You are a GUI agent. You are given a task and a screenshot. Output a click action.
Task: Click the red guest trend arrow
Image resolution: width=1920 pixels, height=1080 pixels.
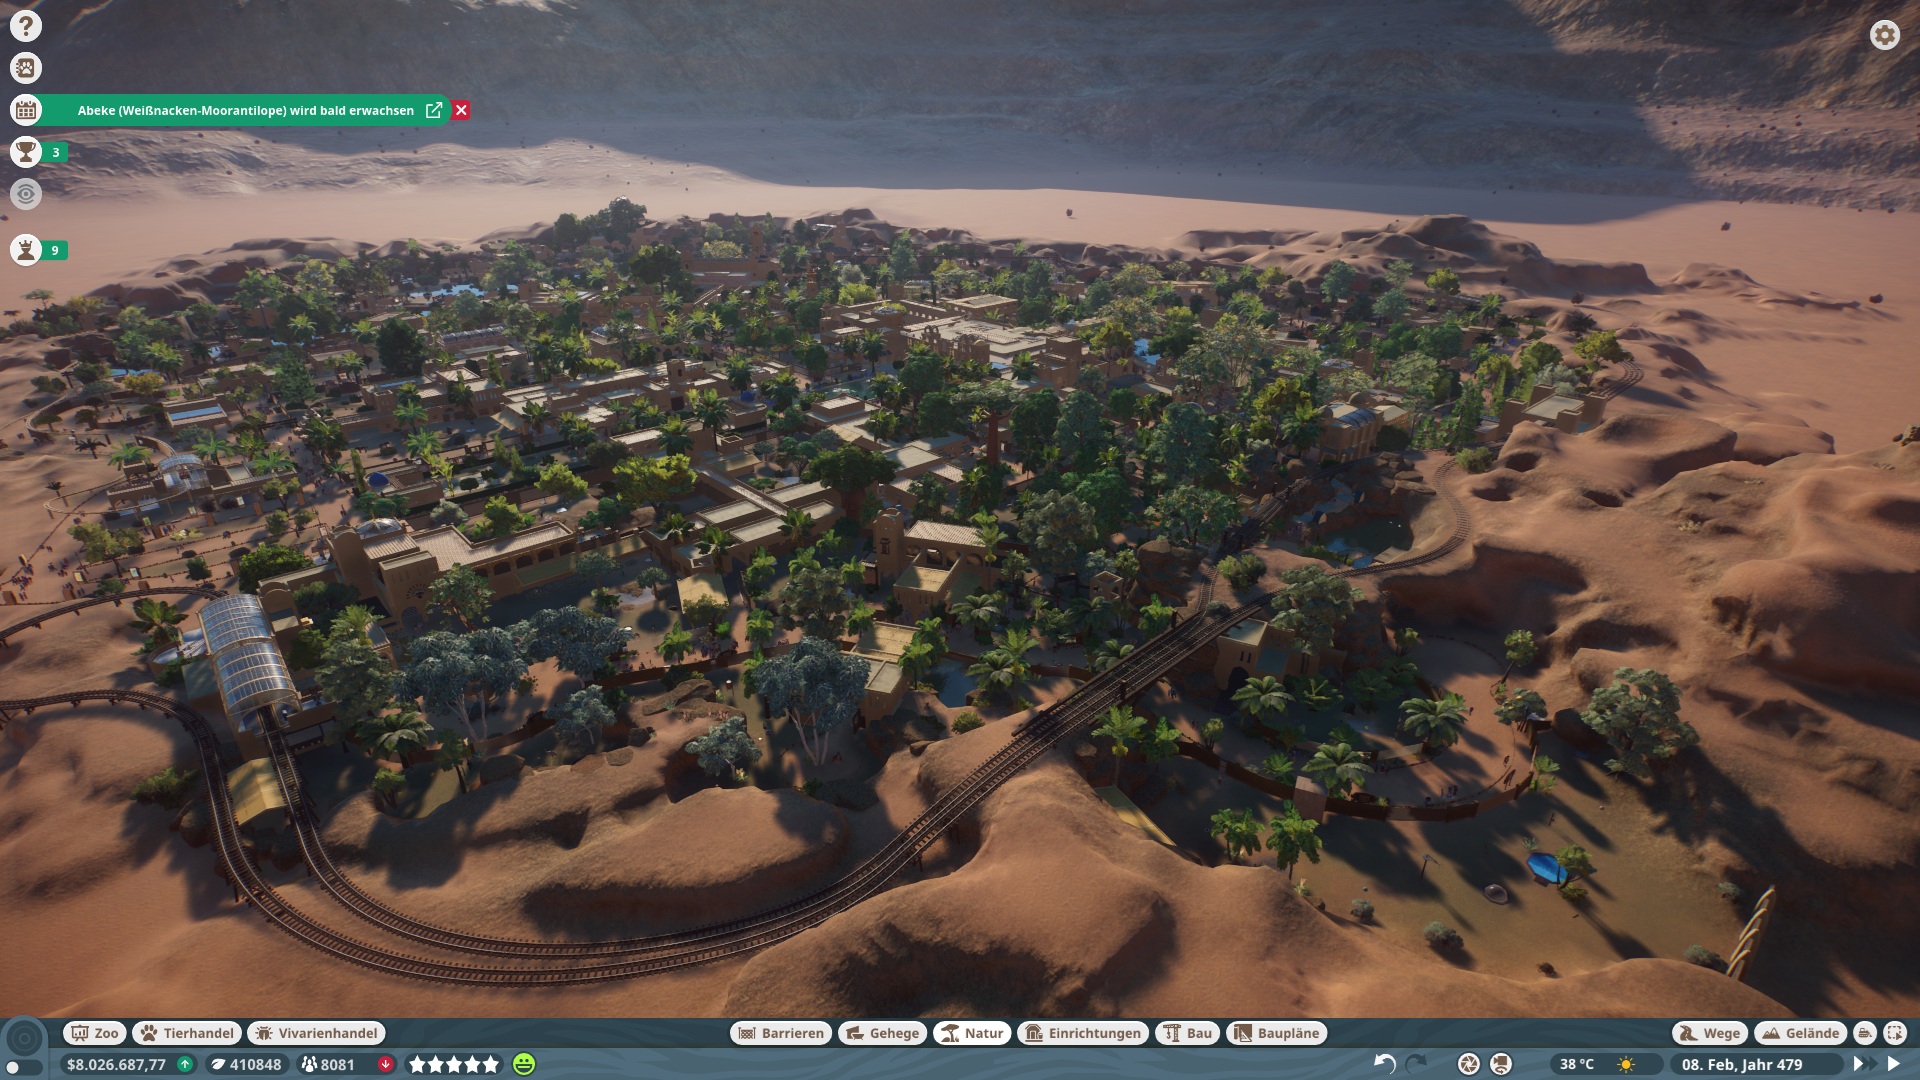[x=385, y=1064]
